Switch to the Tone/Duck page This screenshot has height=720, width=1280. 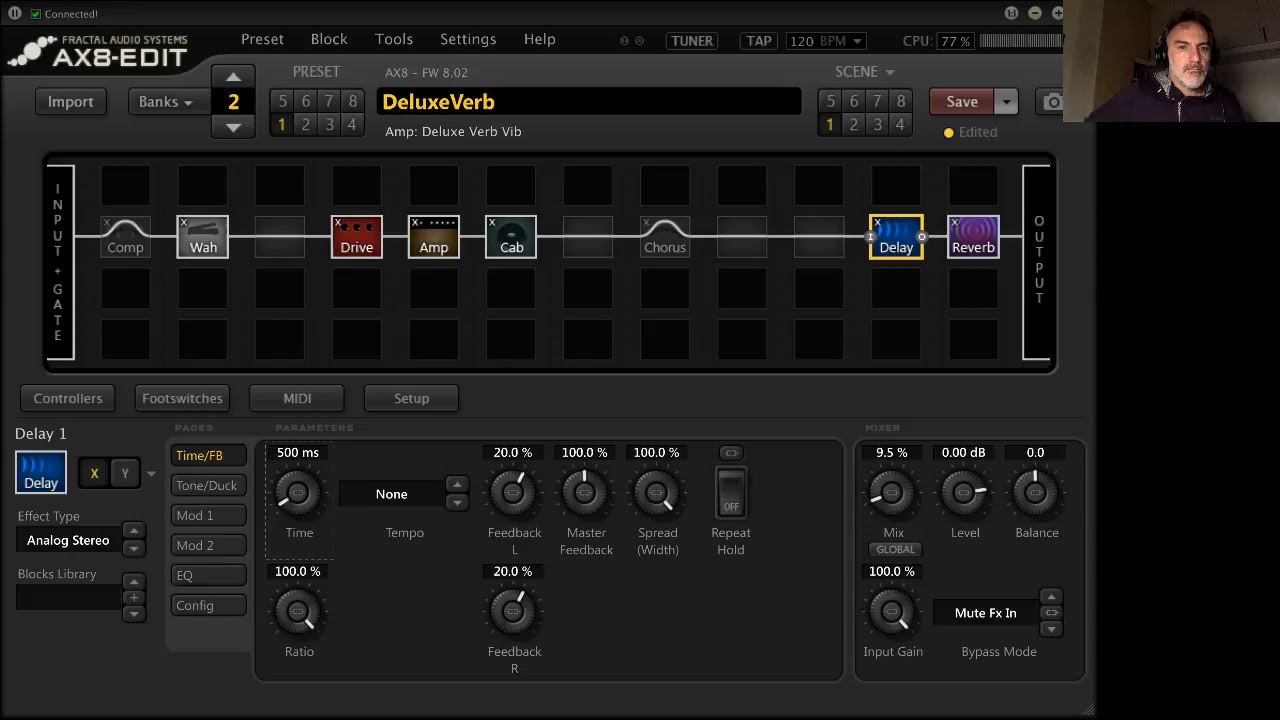click(x=208, y=485)
